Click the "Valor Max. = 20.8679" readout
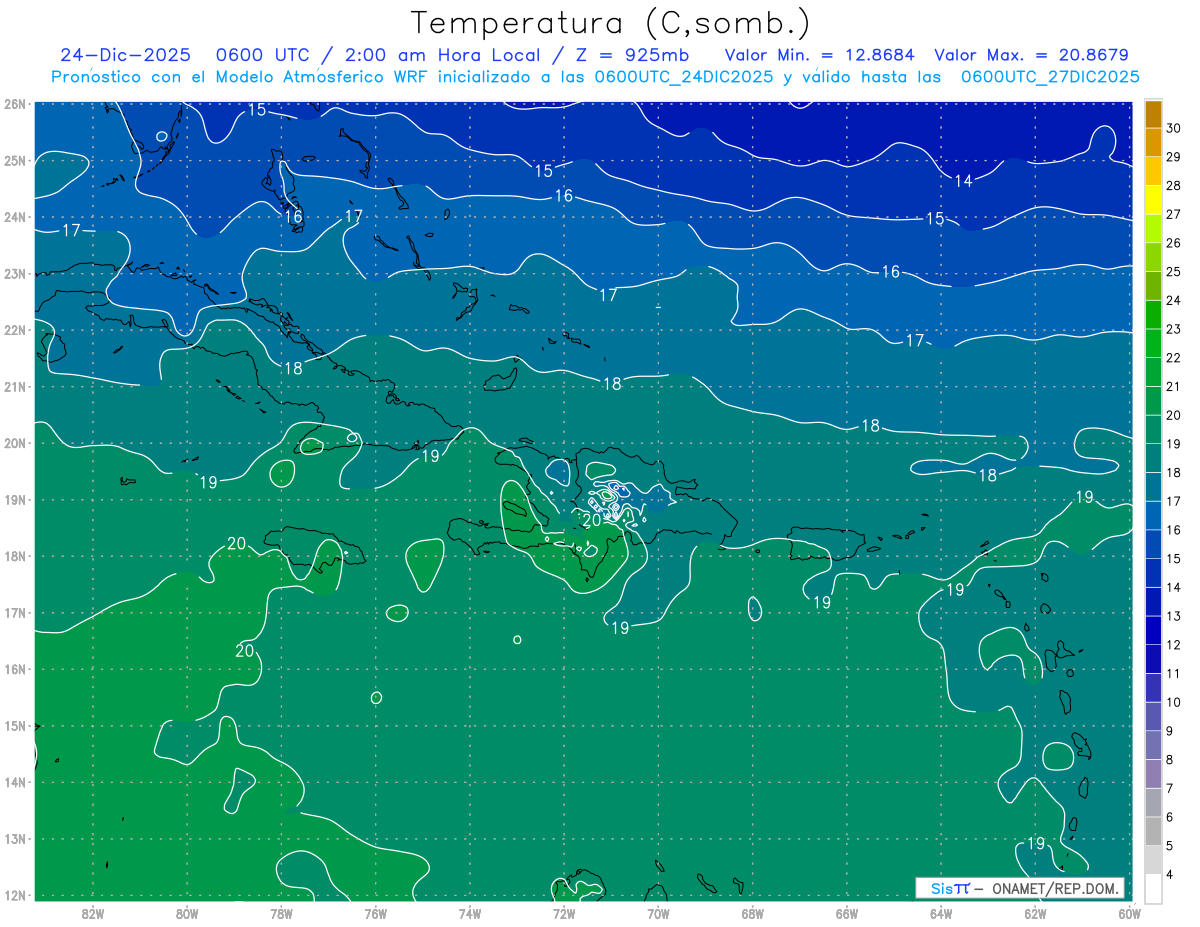 [x=1031, y=55]
